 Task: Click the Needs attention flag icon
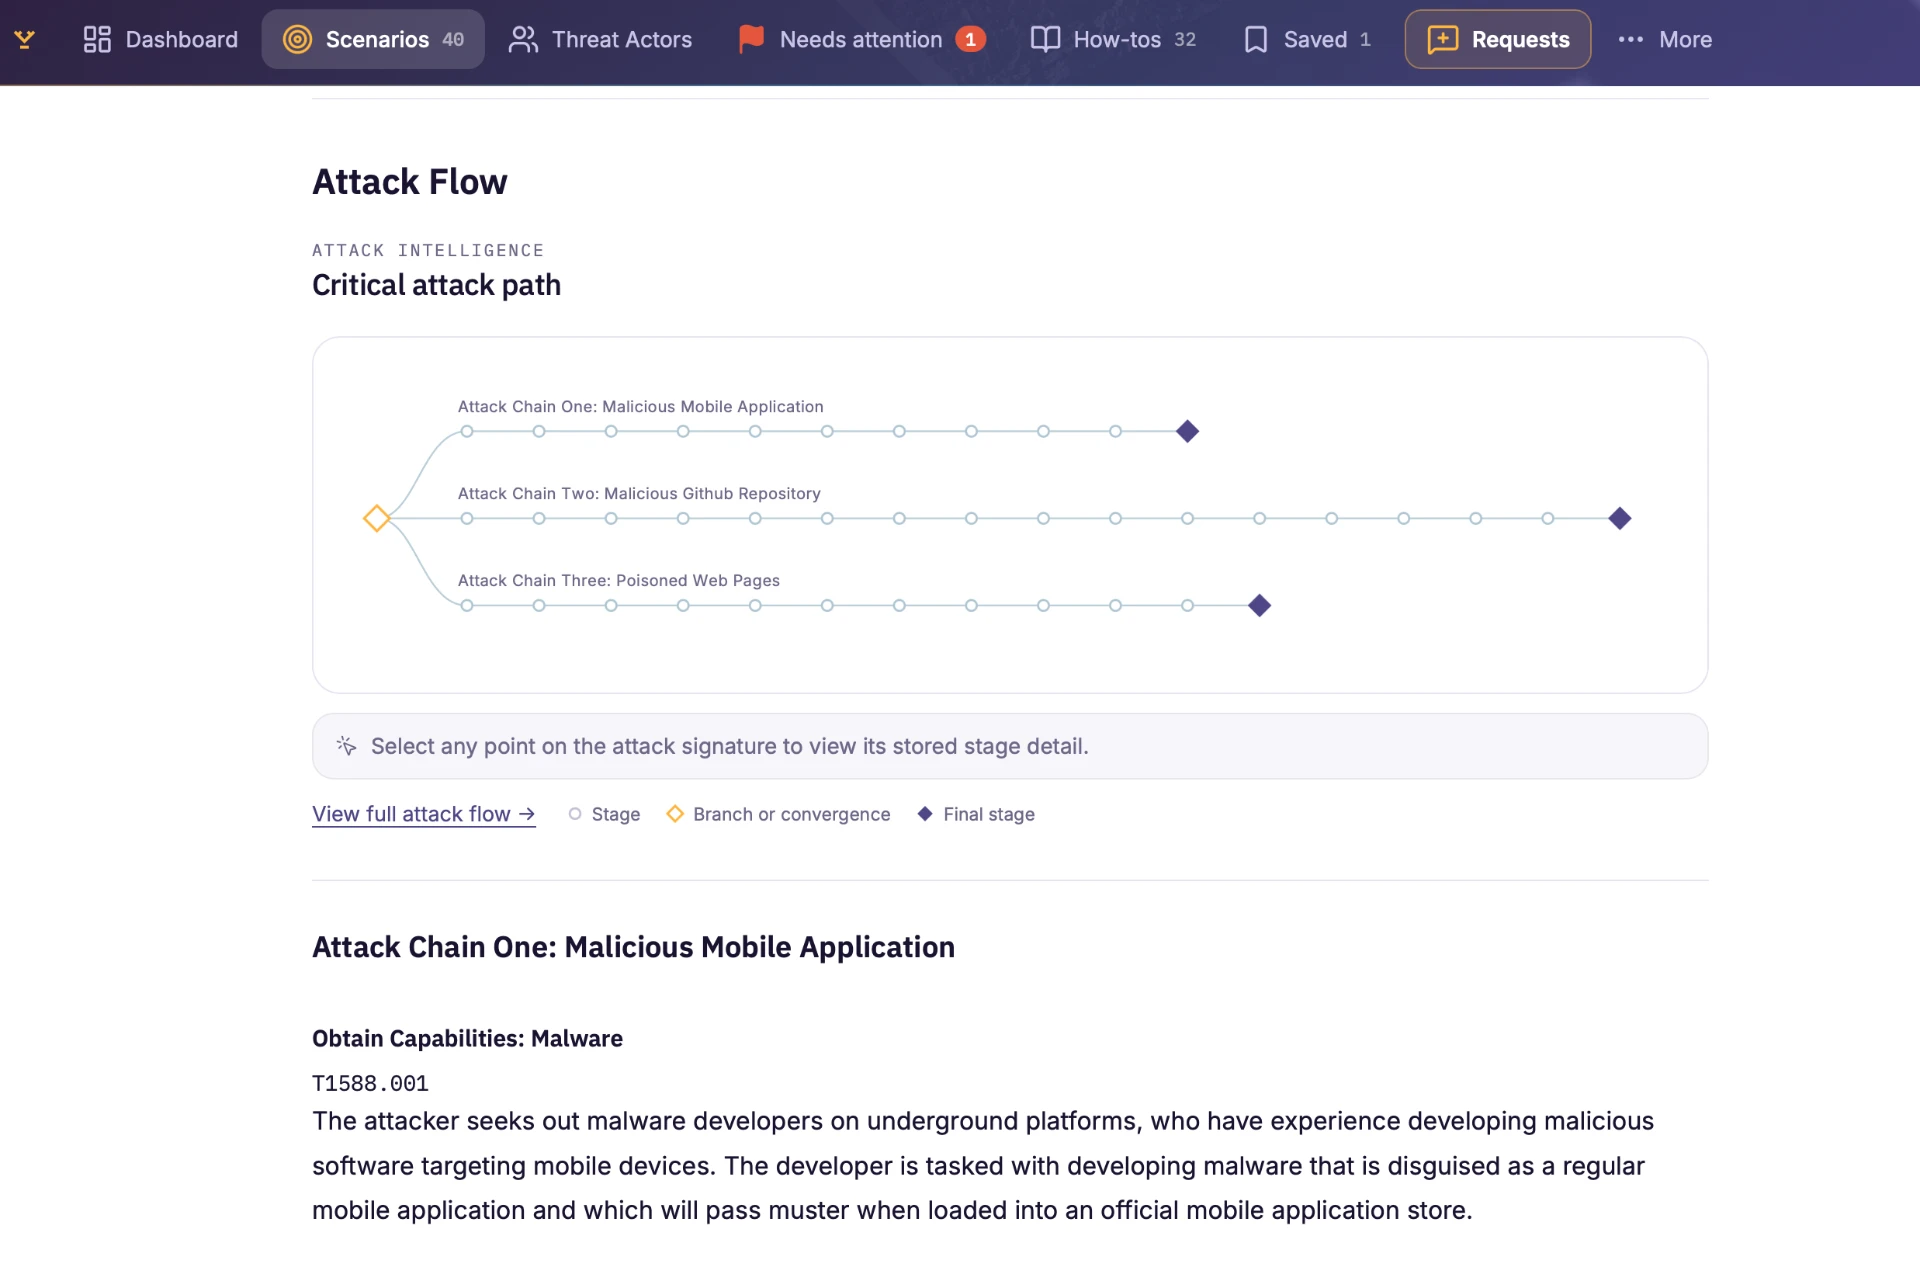(x=751, y=39)
